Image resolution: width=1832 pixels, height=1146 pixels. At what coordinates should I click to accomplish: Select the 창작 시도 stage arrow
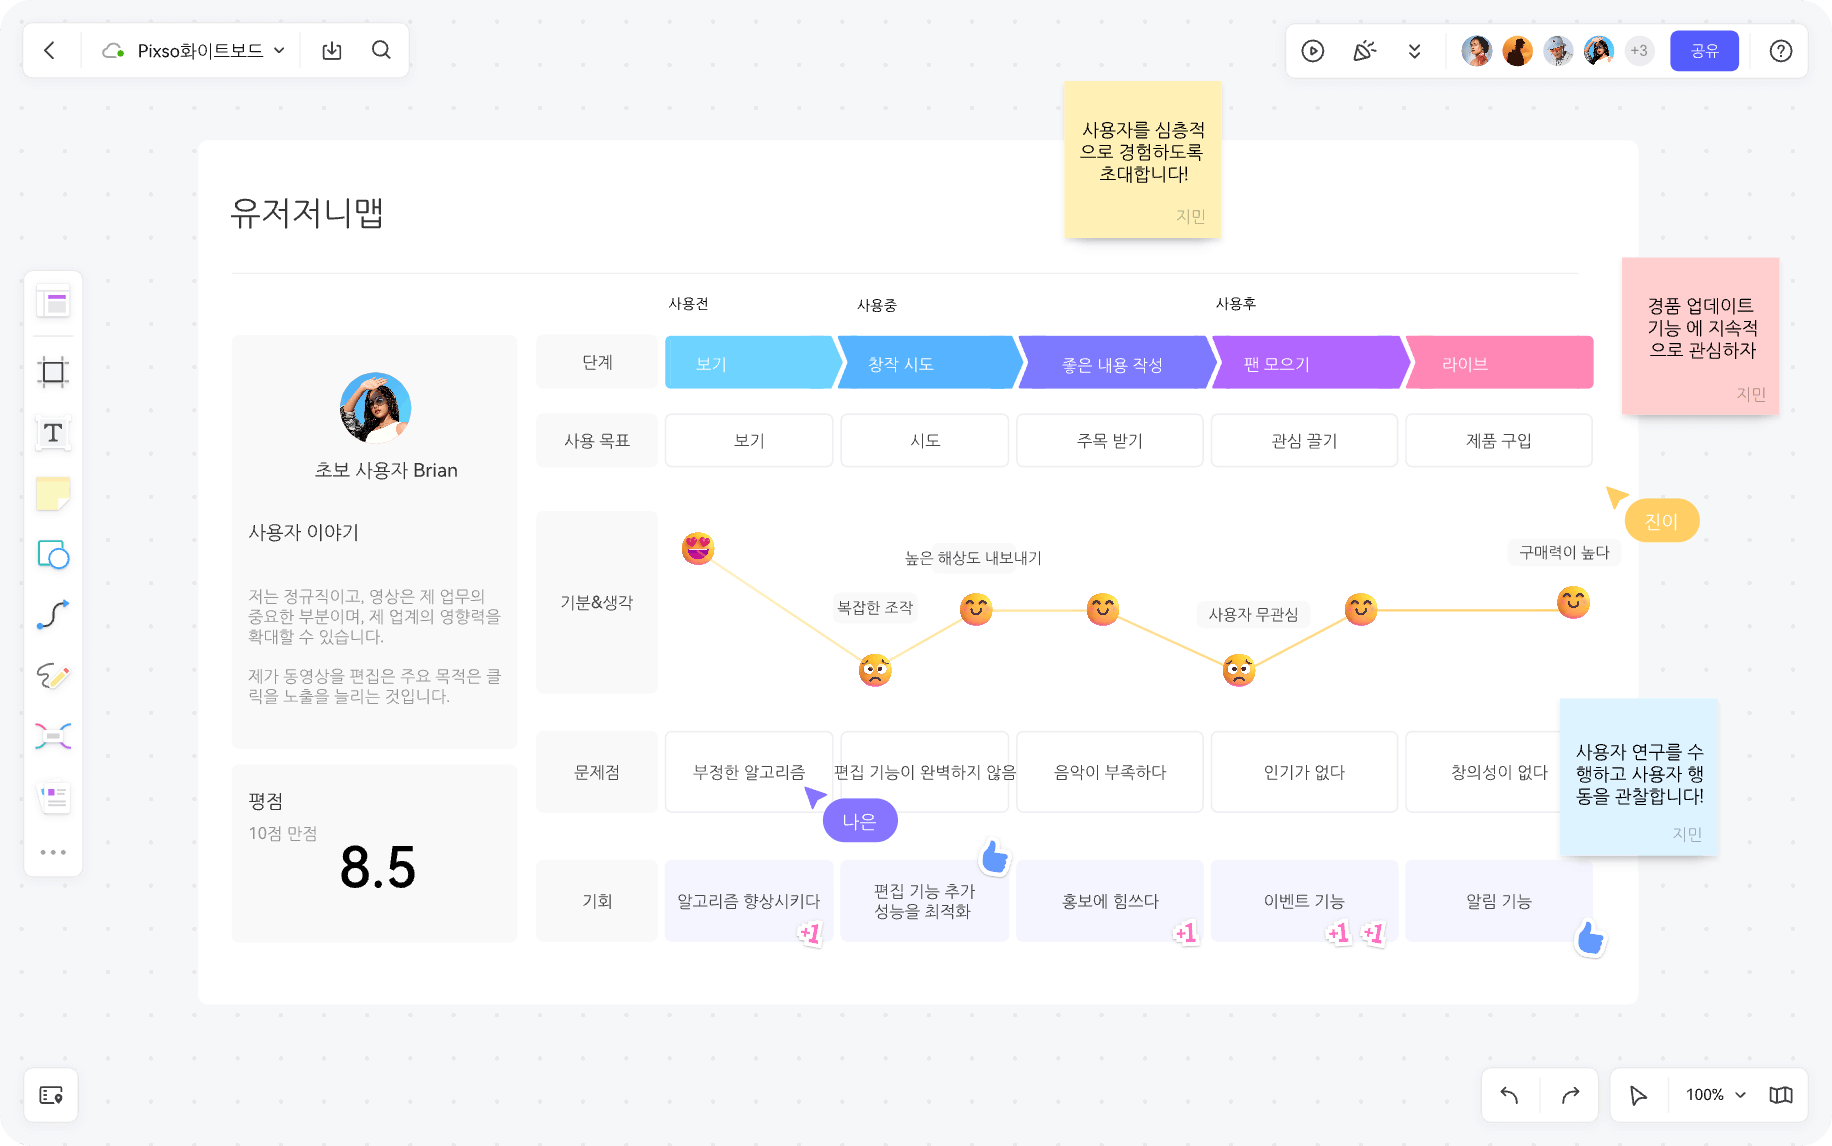click(x=930, y=363)
